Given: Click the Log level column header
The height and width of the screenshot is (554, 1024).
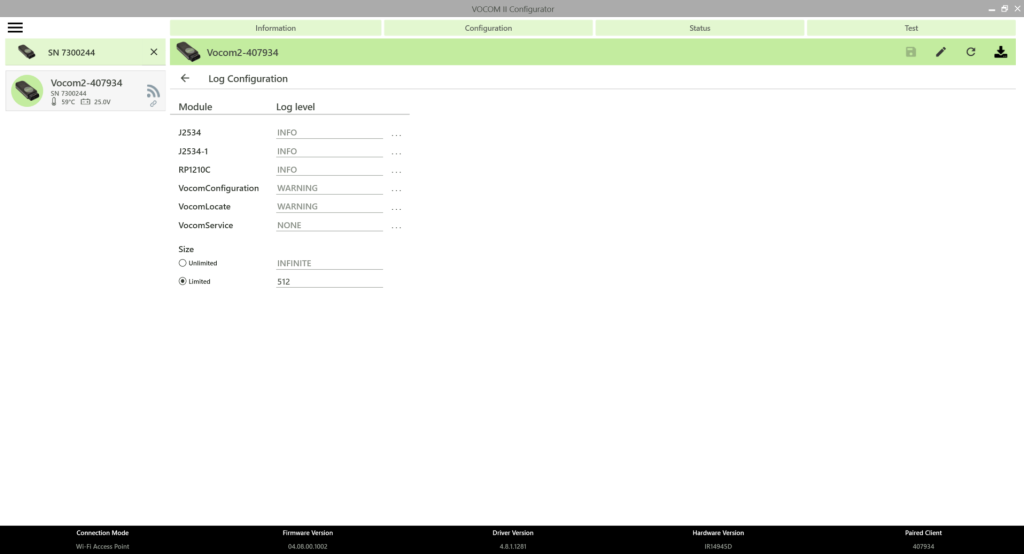Looking at the screenshot, I should pos(295,106).
